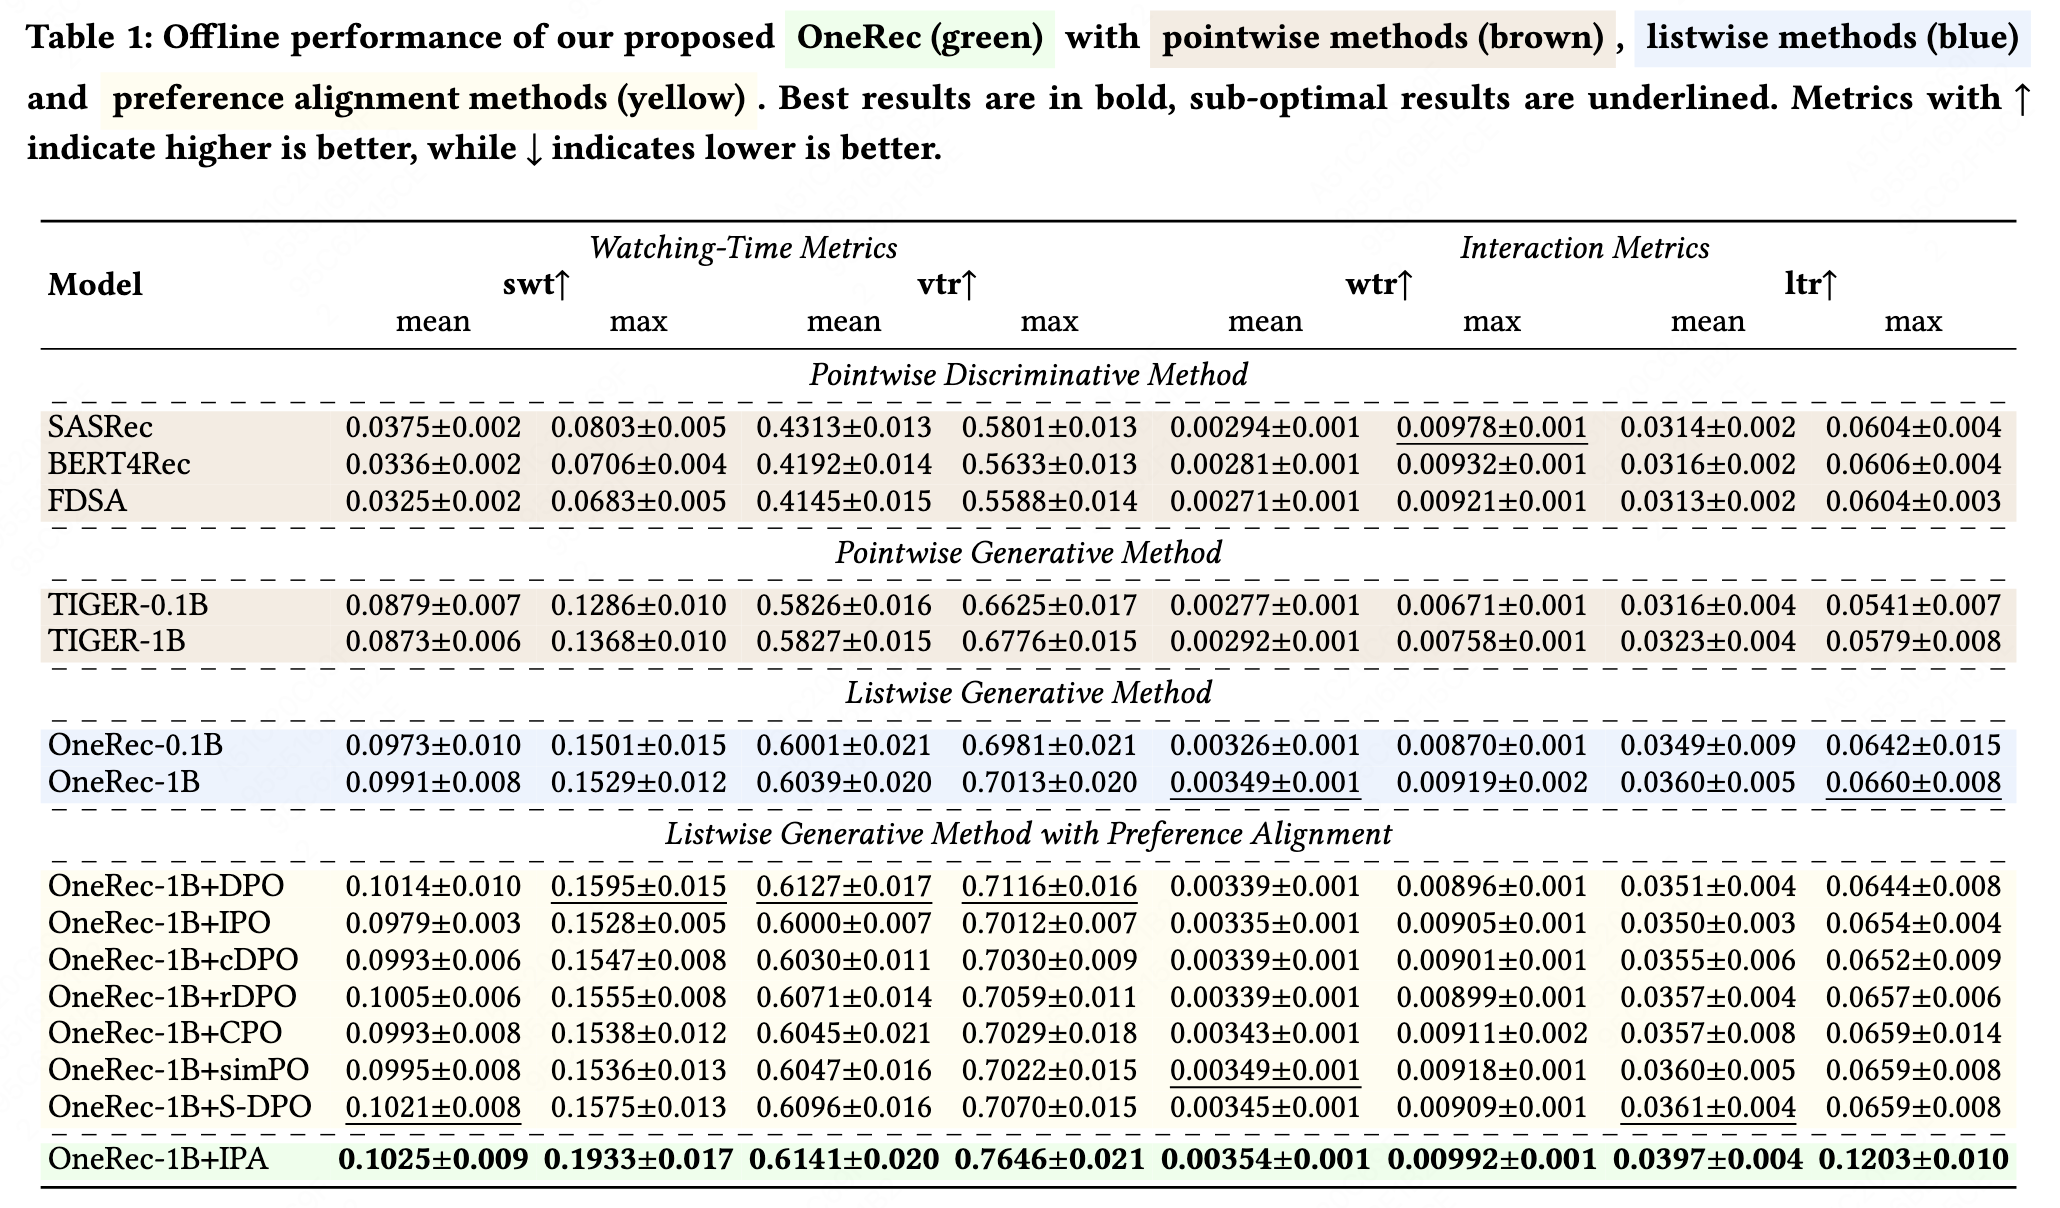Click the Watching-Time Metrics group heading

743,248
